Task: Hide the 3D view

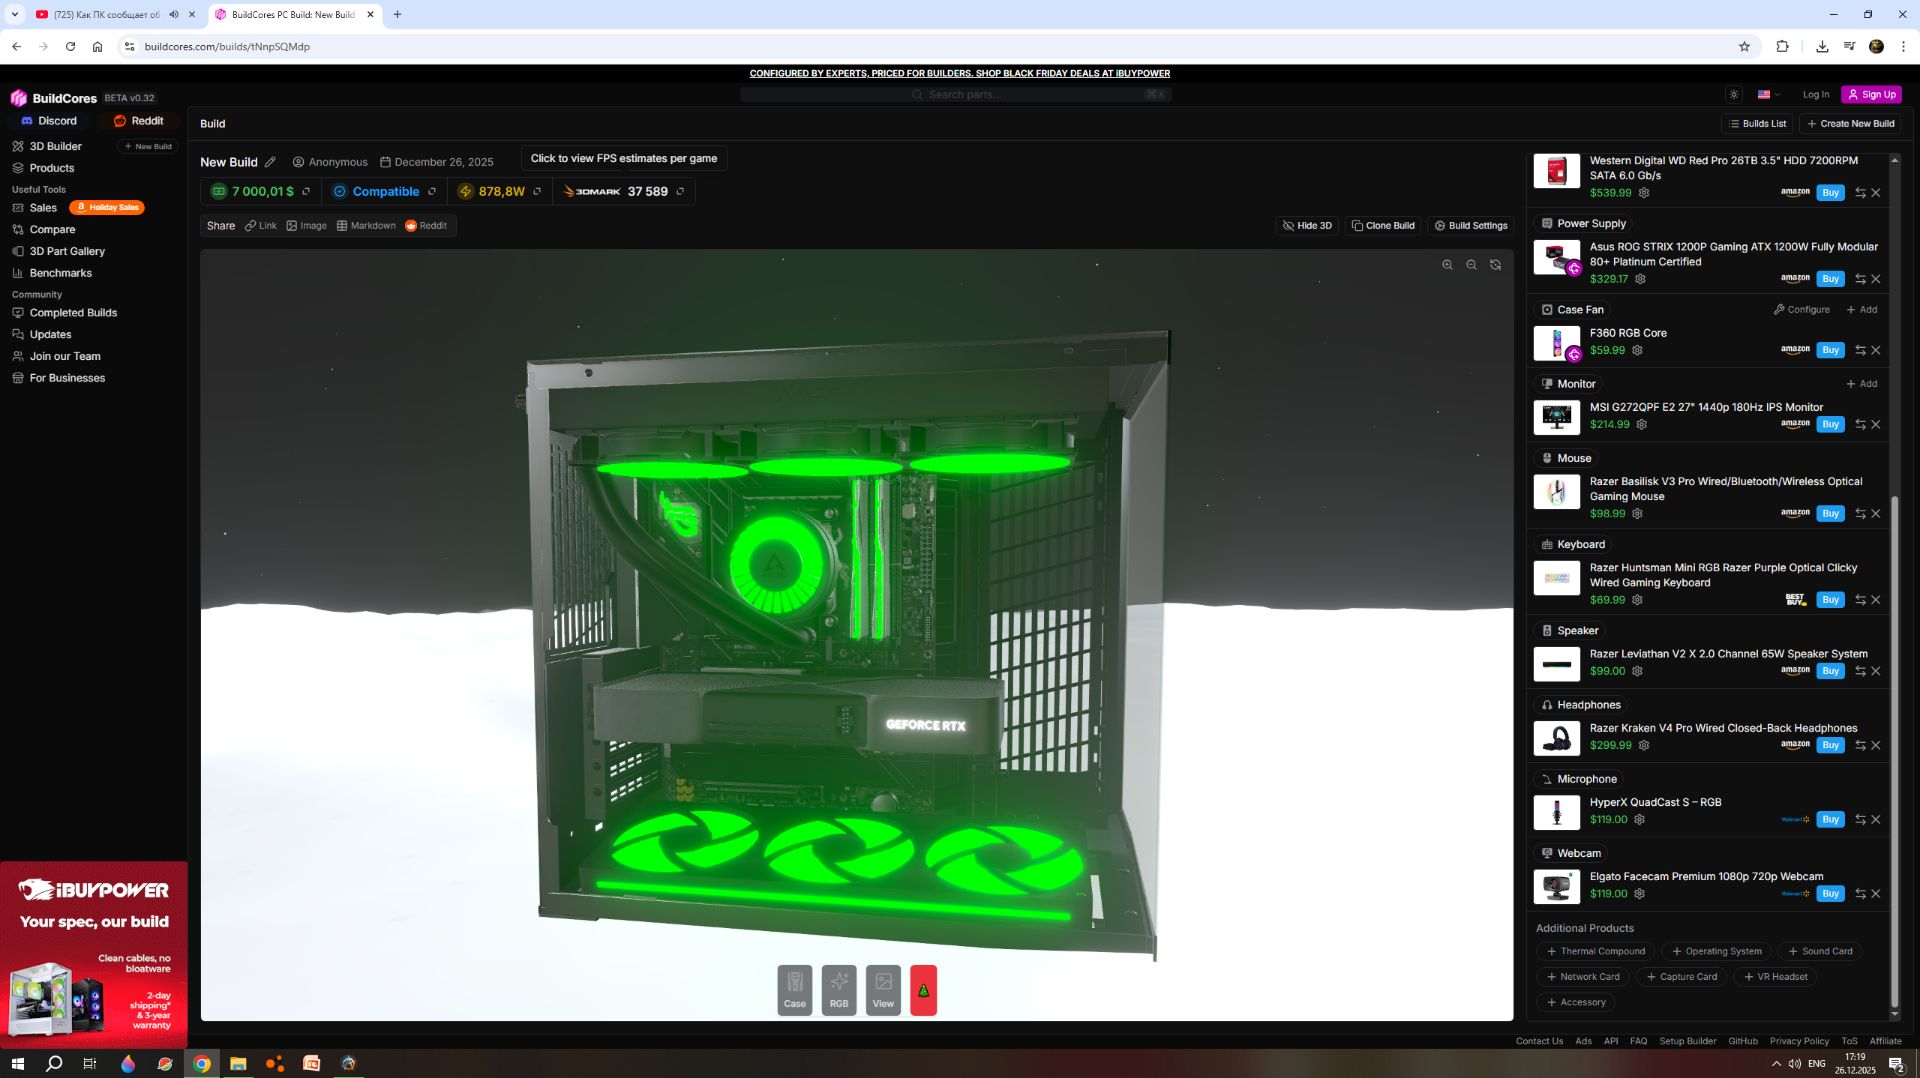Action: (x=1307, y=226)
